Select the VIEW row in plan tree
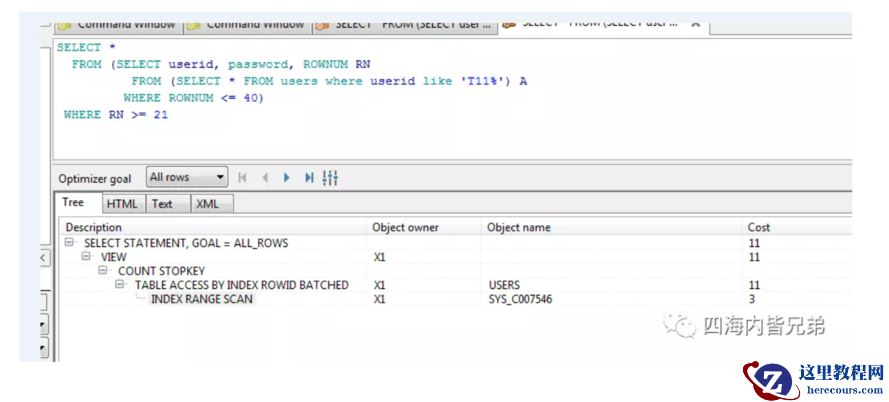The height and width of the screenshot is (402, 889). [113, 257]
